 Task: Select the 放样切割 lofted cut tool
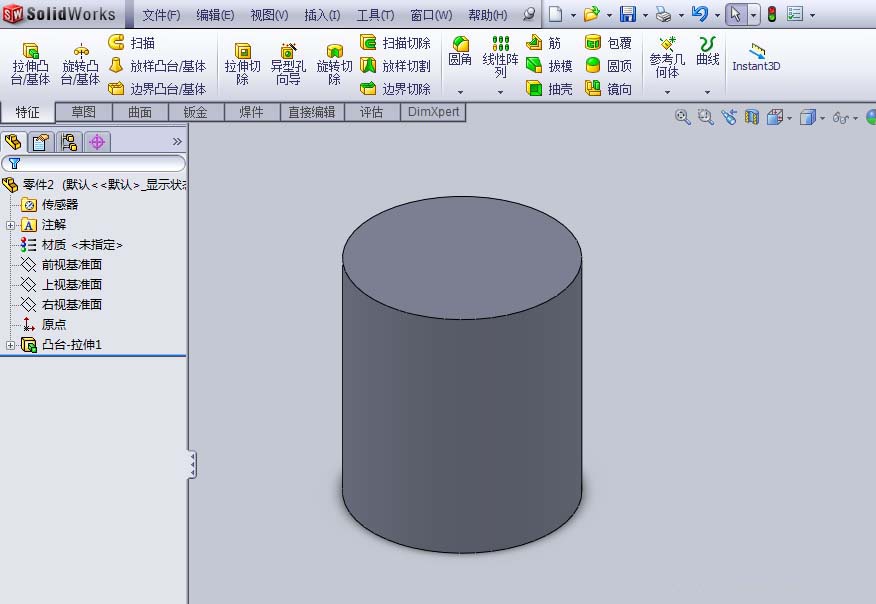tap(396, 65)
